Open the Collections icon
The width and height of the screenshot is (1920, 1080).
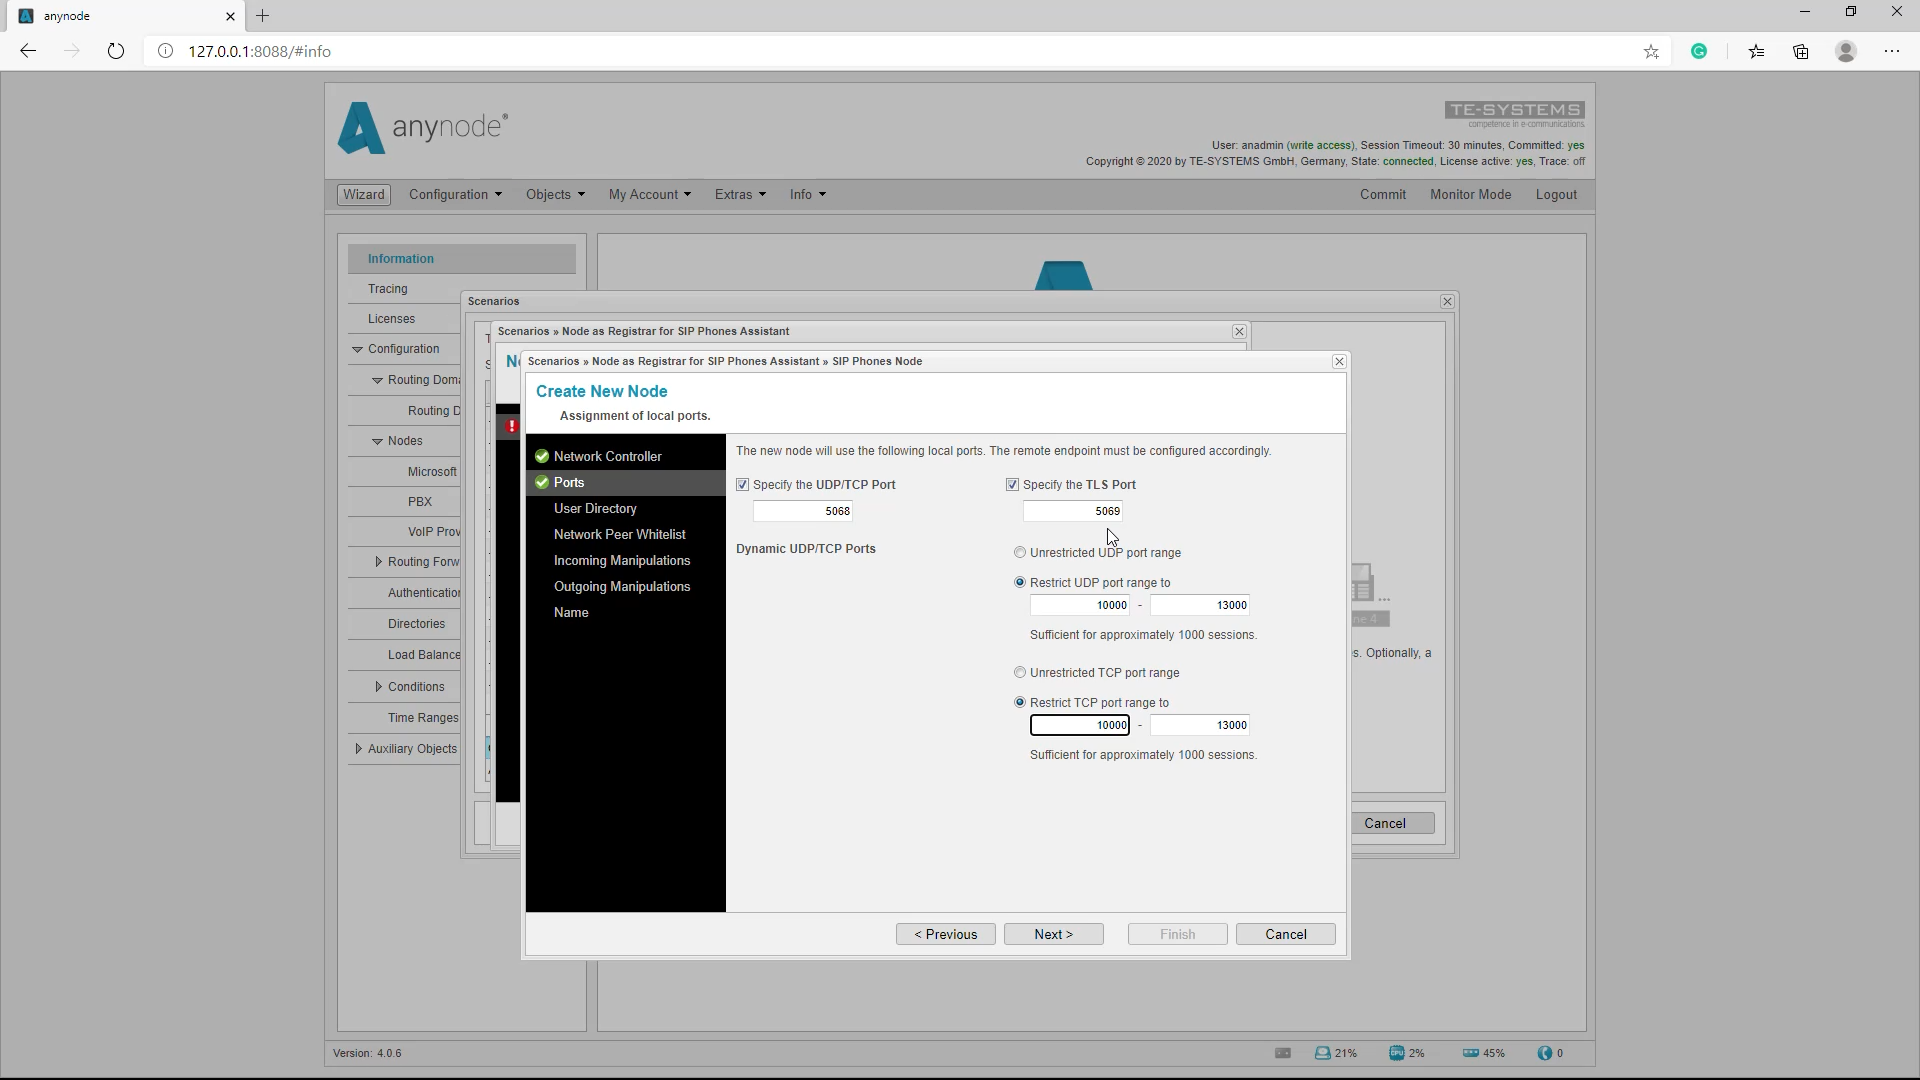click(1801, 51)
